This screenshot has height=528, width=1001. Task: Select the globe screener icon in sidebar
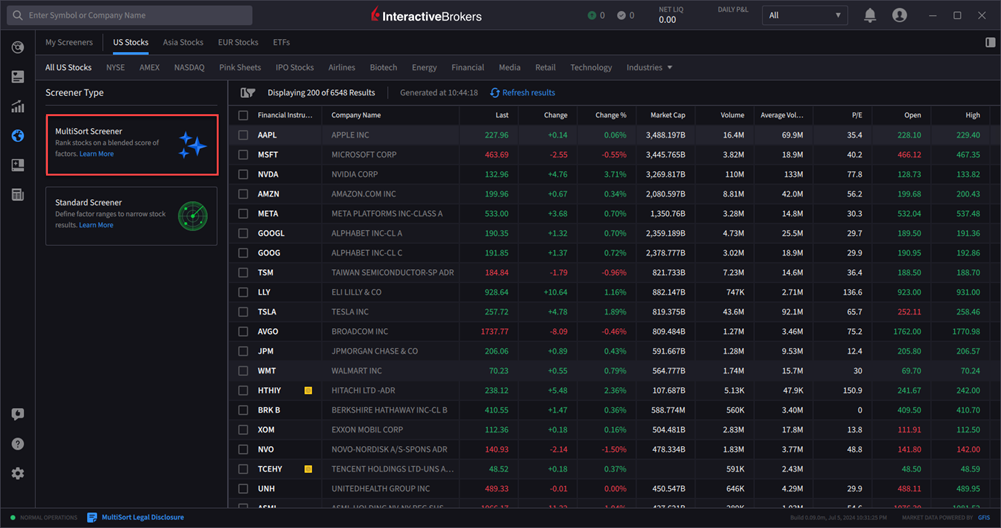click(x=18, y=135)
